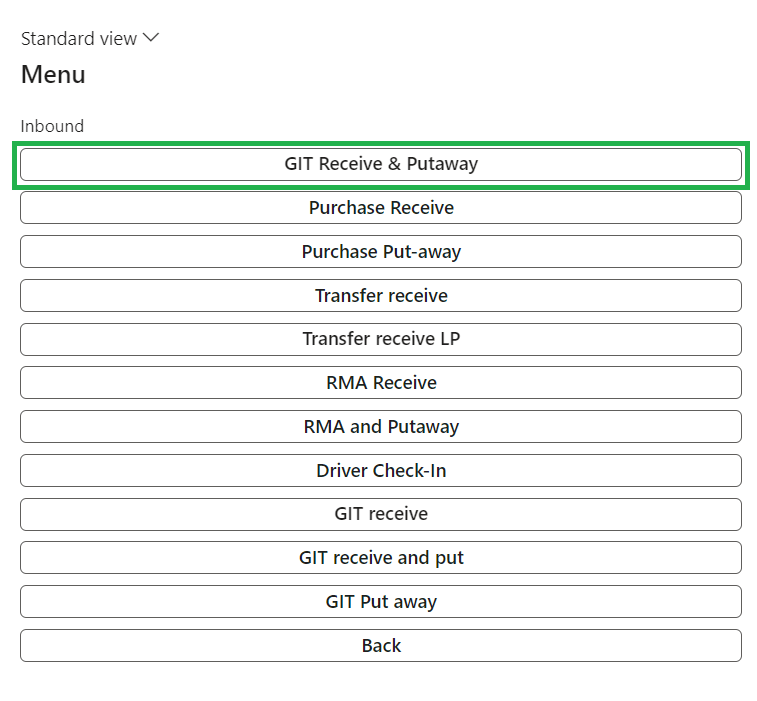Screen dimensions: 757x701
Task: Select GIT Put away
Action: 380,602
